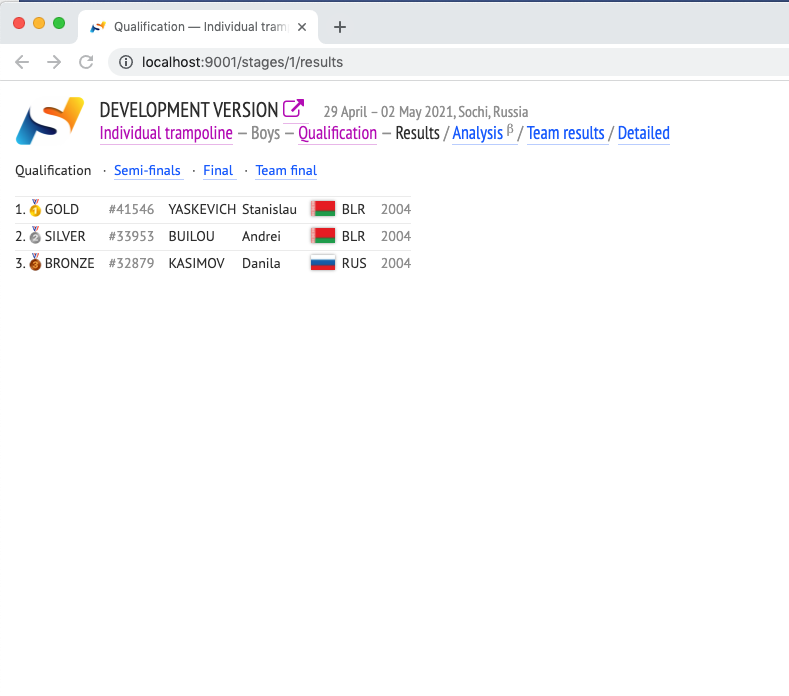This screenshot has width=789, height=696.
Task: Click the favicon in the browser tab
Action: pyautogui.click(x=98, y=27)
